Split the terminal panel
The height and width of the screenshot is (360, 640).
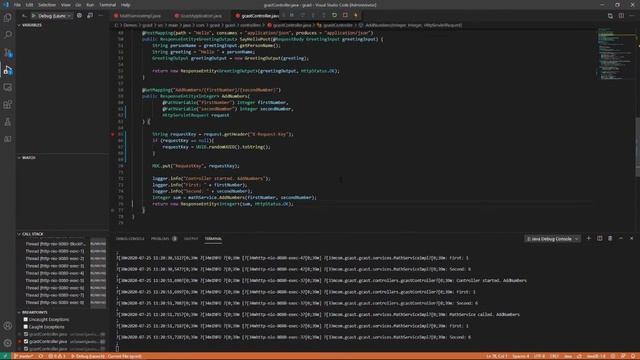(x=600, y=238)
